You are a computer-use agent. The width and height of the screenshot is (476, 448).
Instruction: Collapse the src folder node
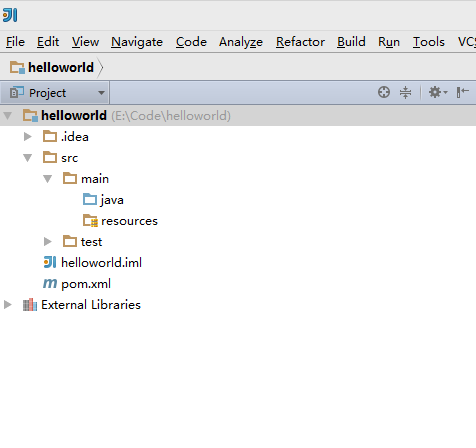[x=28, y=158]
